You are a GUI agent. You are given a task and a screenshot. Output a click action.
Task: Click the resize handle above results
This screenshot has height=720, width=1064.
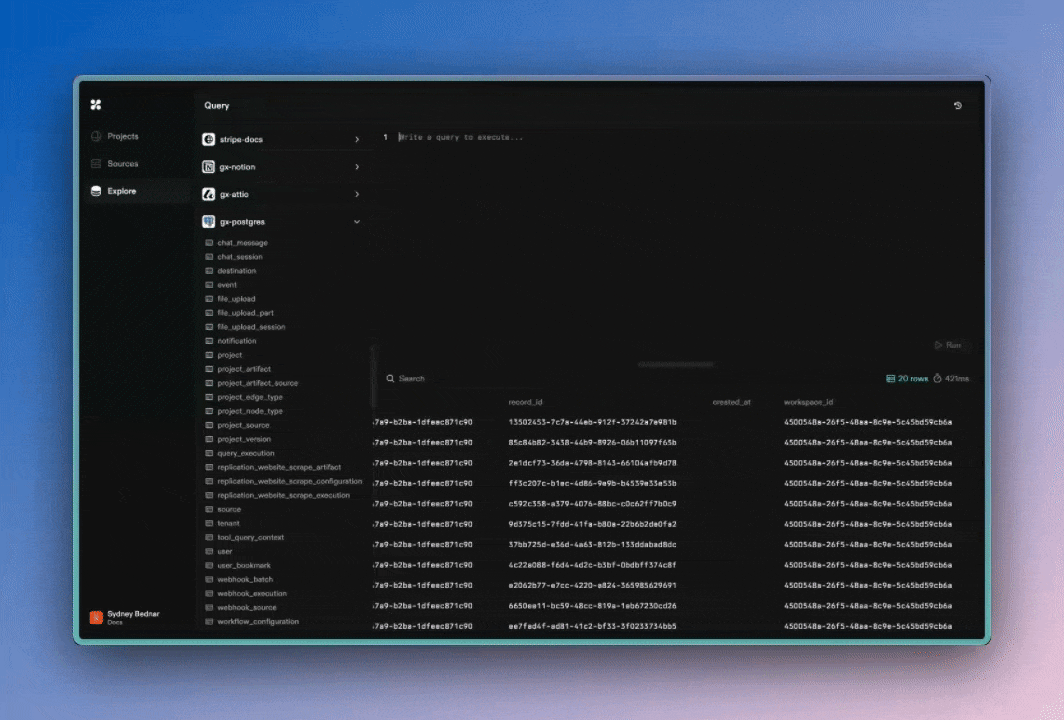[675, 364]
